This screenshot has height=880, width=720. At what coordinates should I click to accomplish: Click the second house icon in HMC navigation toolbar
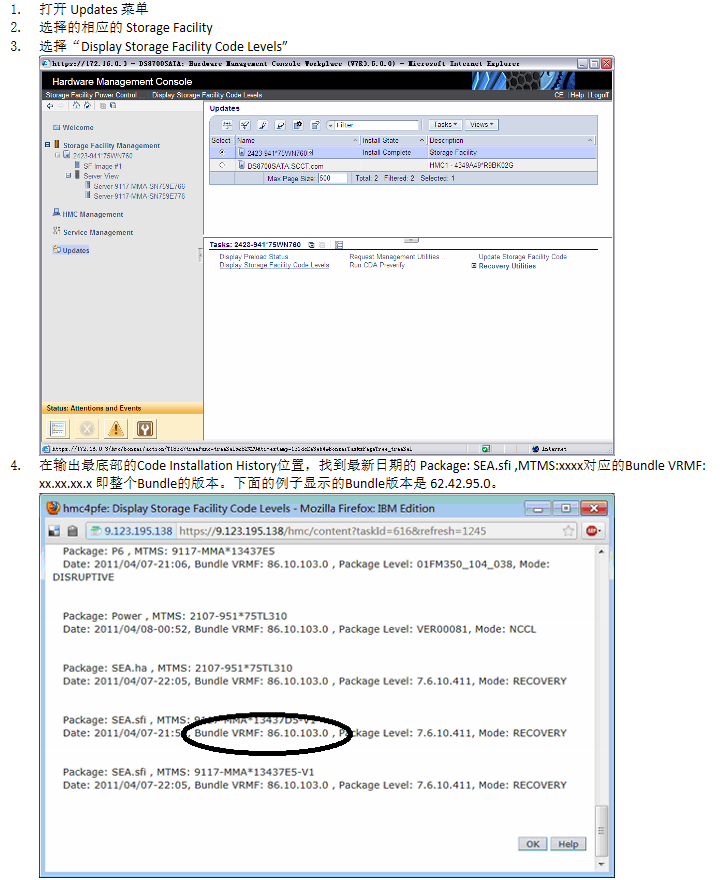click(x=88, y=105)
